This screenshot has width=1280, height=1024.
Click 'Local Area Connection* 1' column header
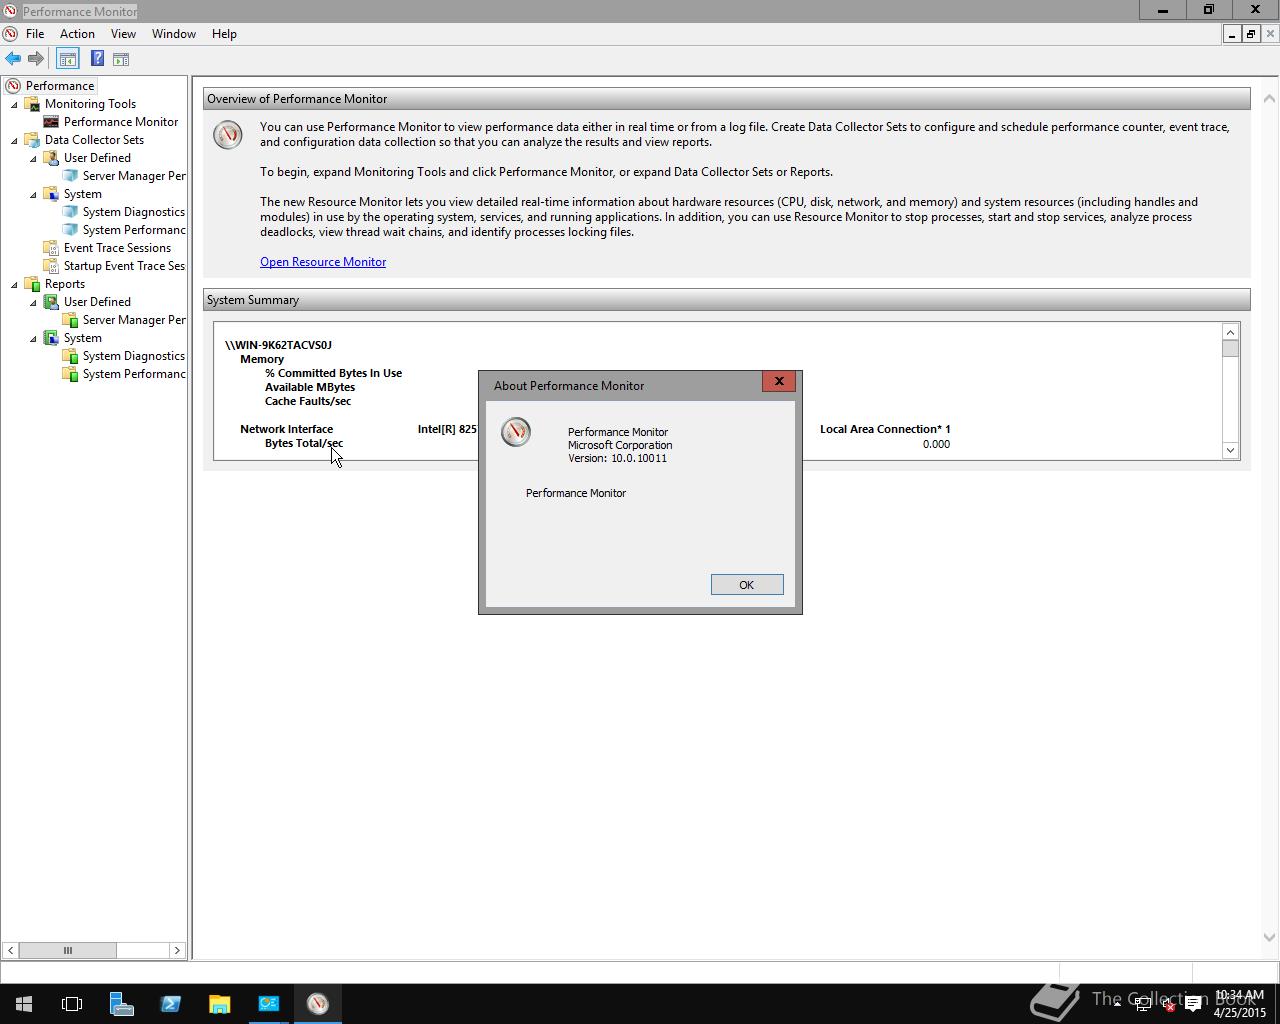click(x=885, y=429)
